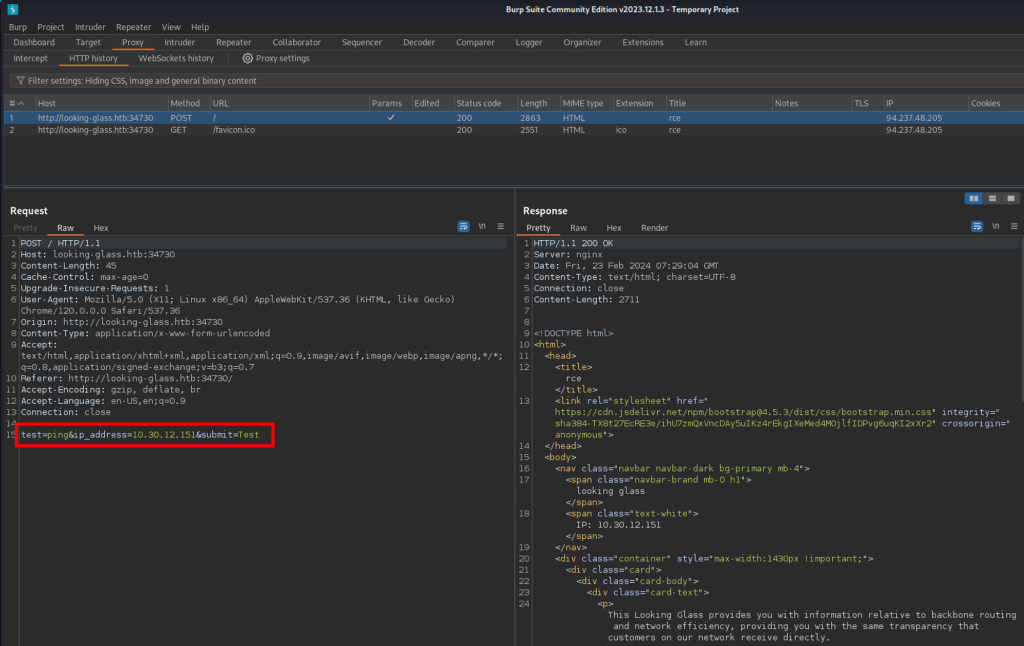Show non-printable chars (\n) in Request panel
The width and height of the screenshot is (1024, 646).
482,228
